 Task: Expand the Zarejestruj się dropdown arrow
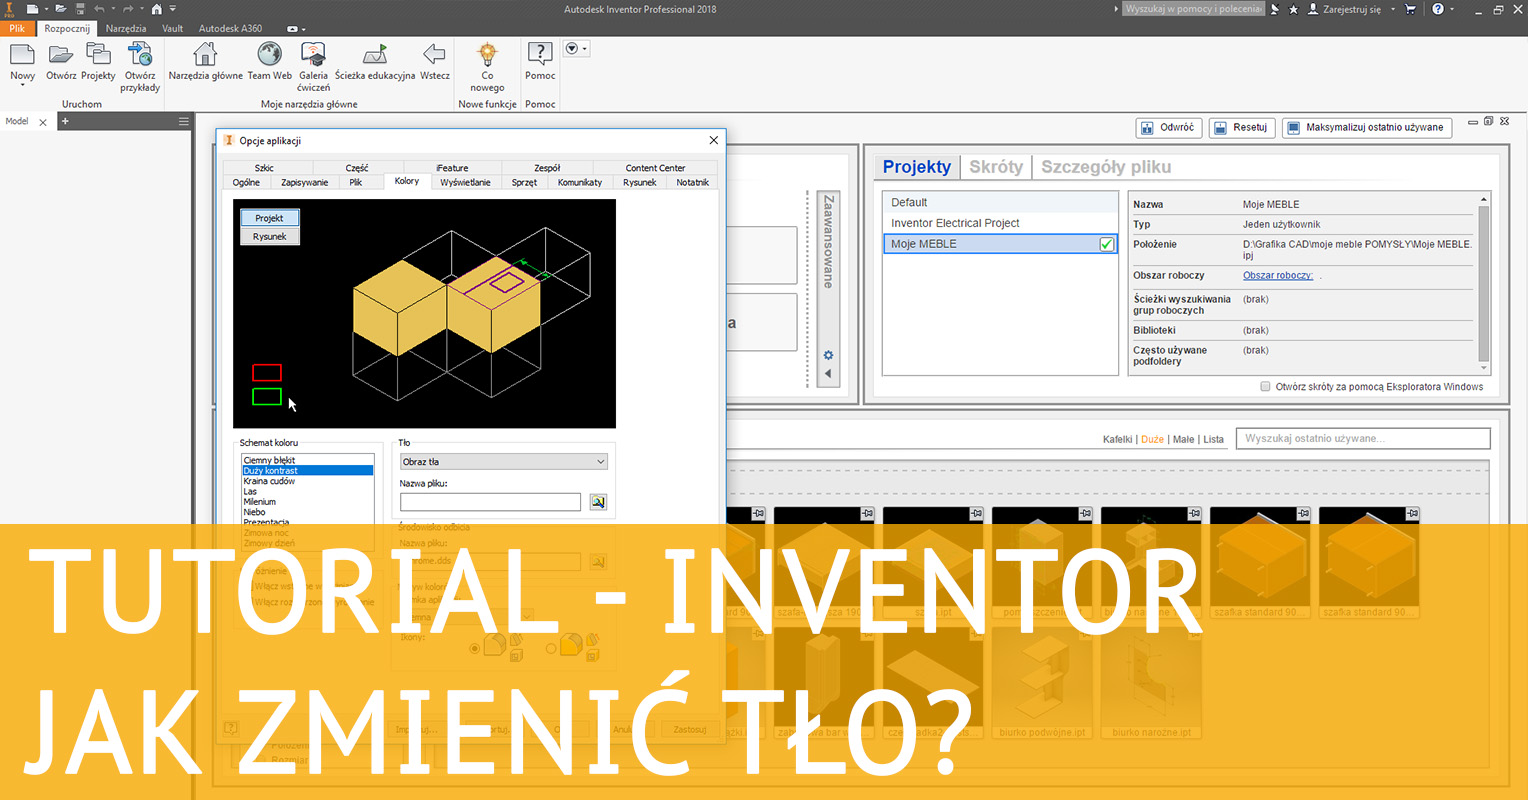tap(1392, 9)
